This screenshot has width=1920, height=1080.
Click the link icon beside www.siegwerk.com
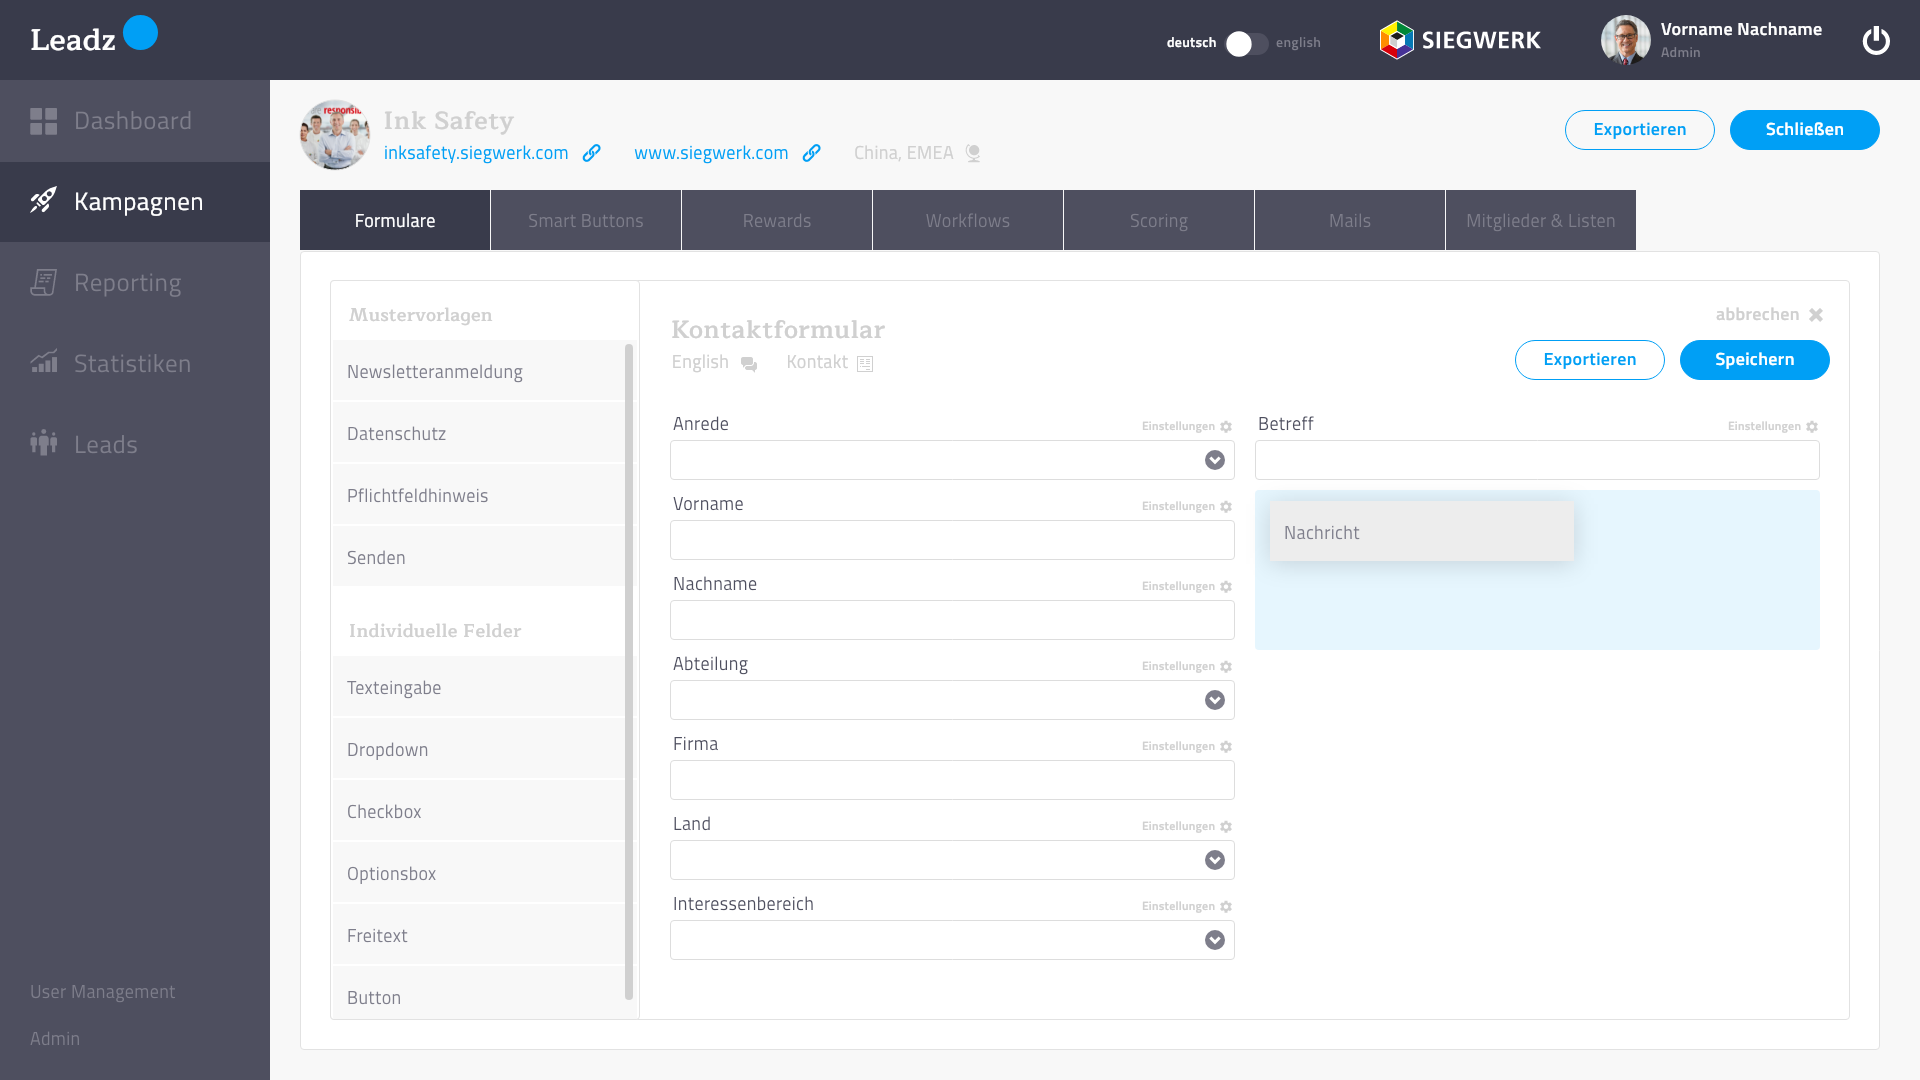[812, 153]
